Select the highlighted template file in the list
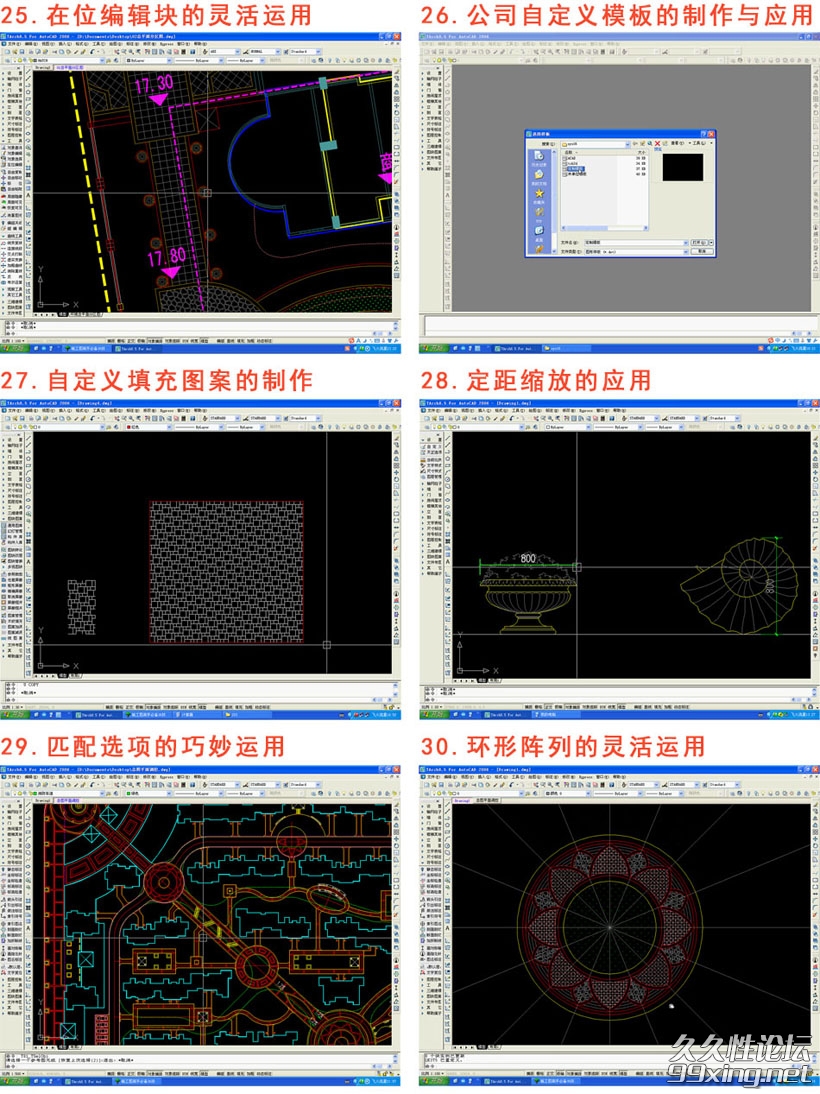Screen dimensions: 820x1094 [576, 168]
